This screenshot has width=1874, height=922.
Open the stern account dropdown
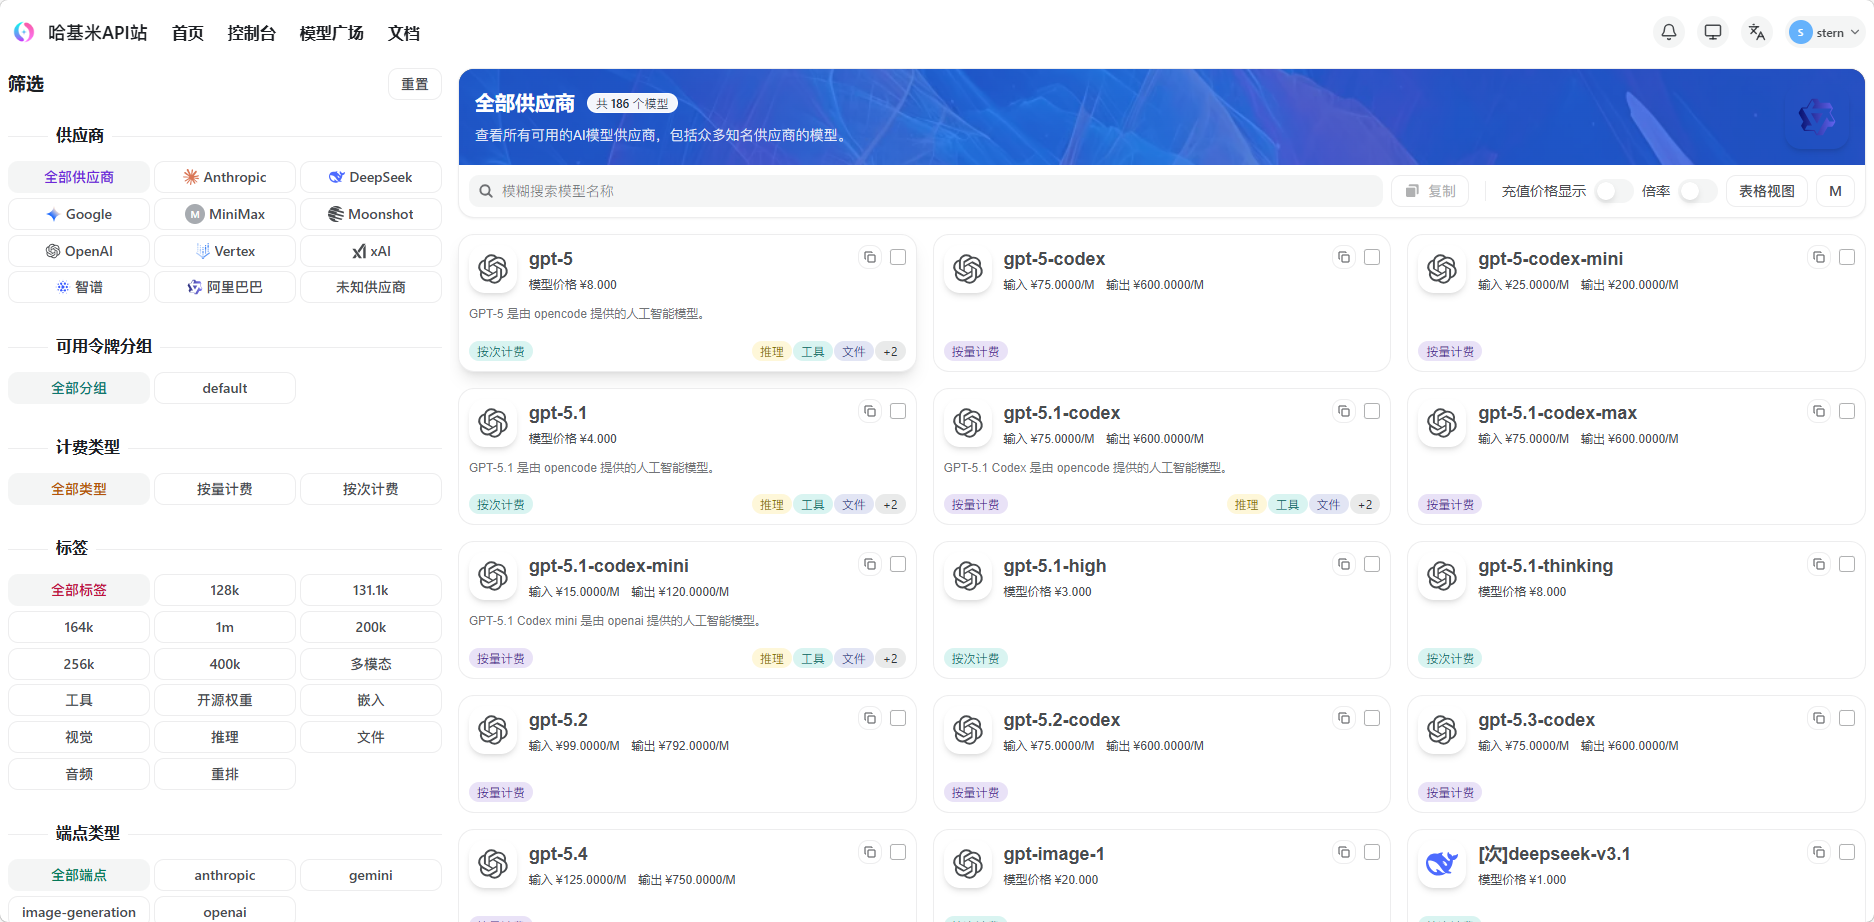[1823, 31]
